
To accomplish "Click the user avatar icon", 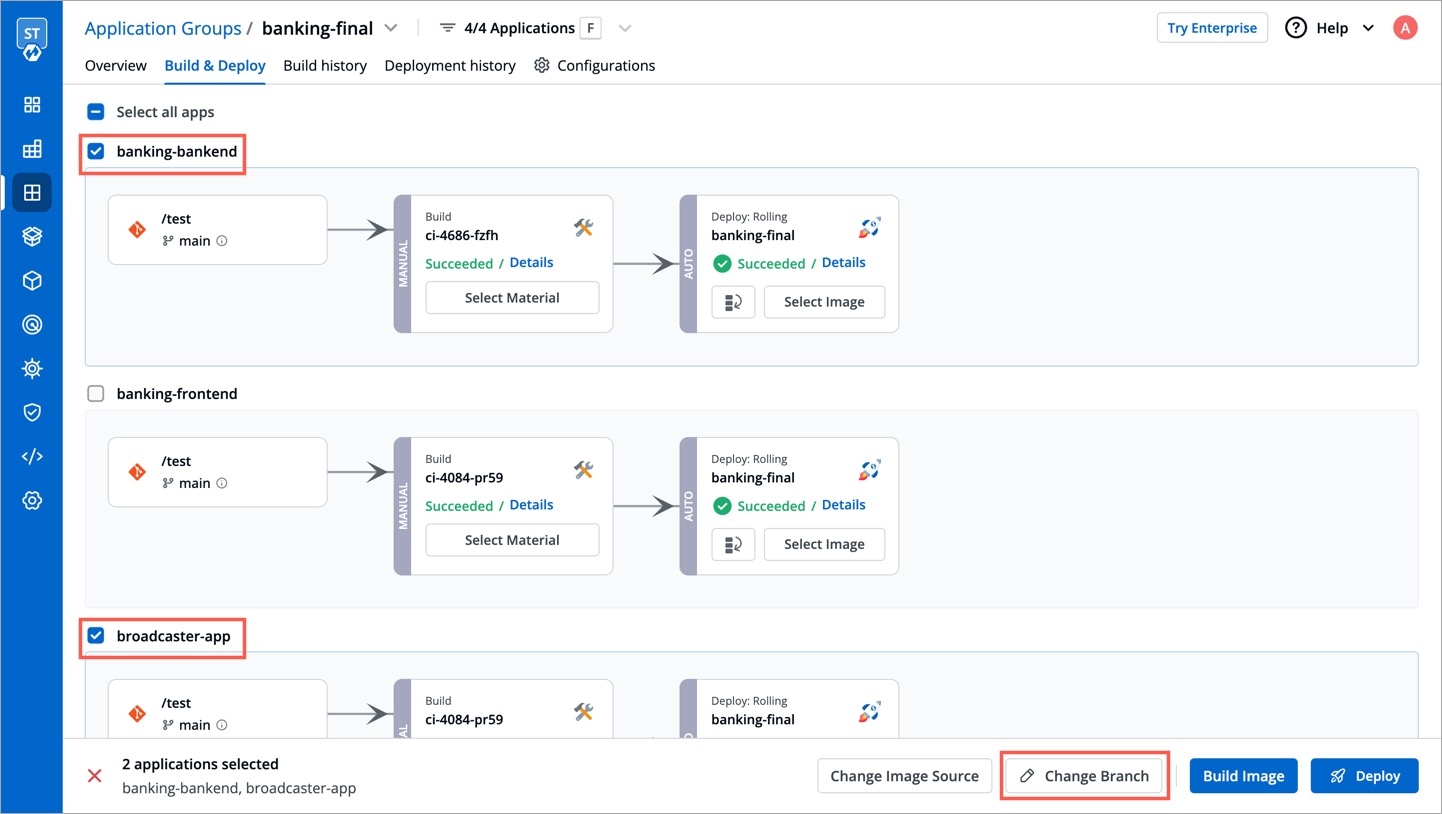I will 1405,28.
